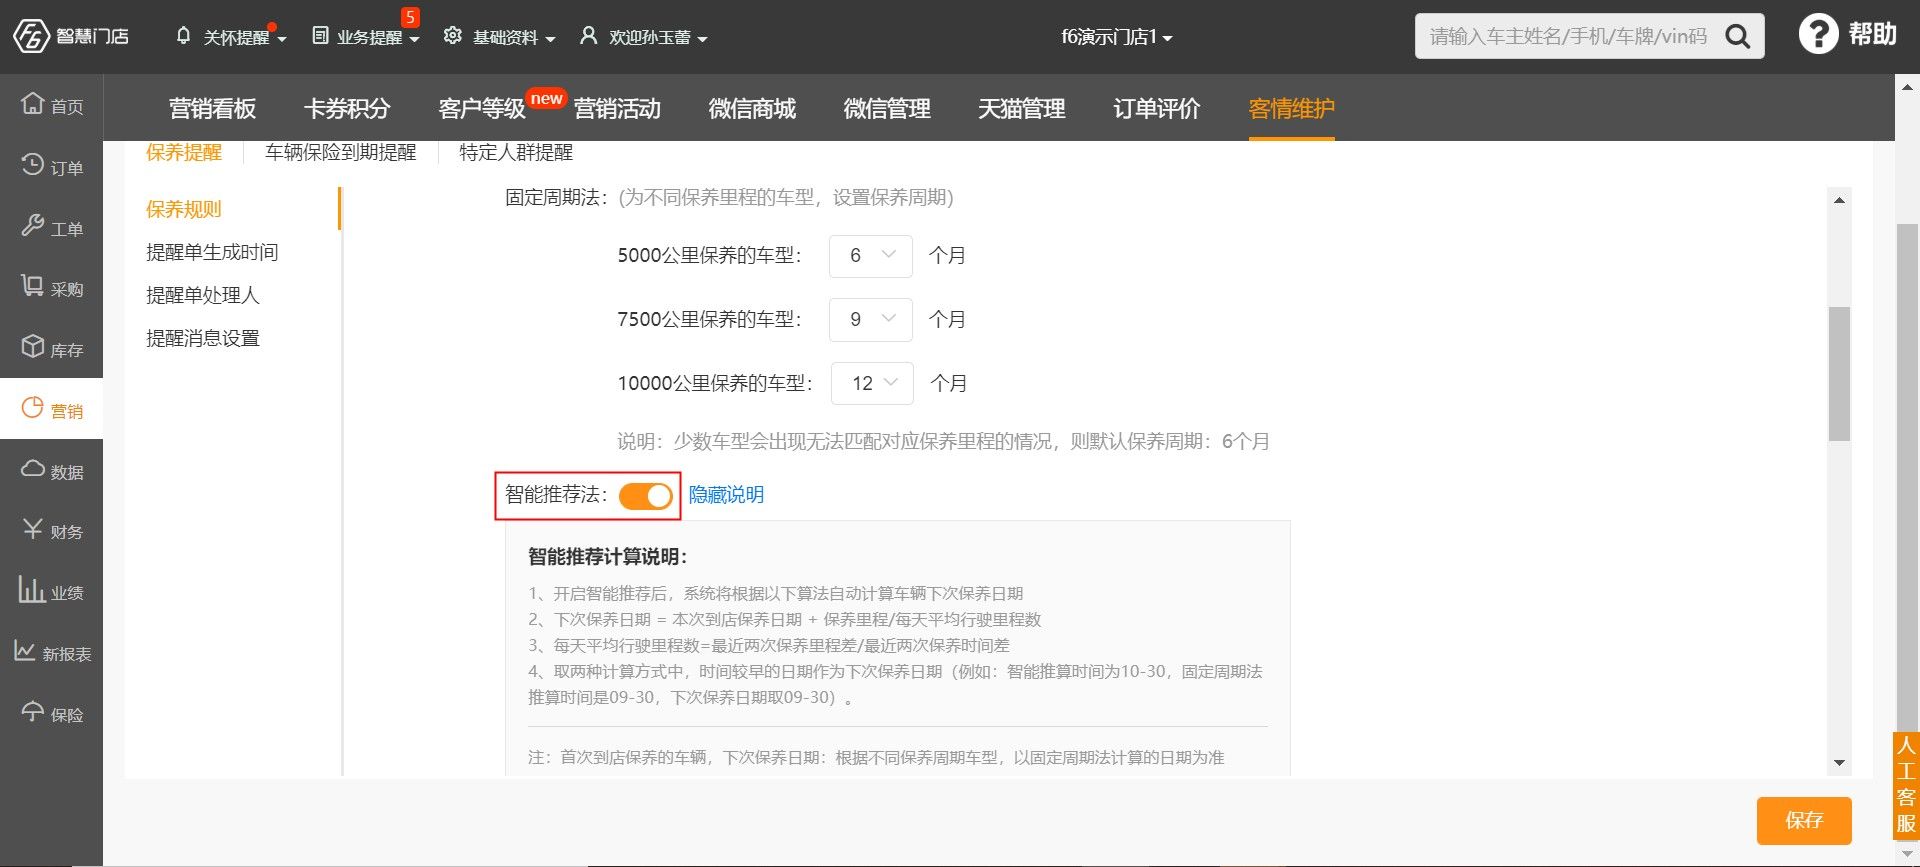Image resolution: width=1920 pixels, height=867 pixels.
Task: Open 营销 in the sidebar
Action: tap(52, 409)
